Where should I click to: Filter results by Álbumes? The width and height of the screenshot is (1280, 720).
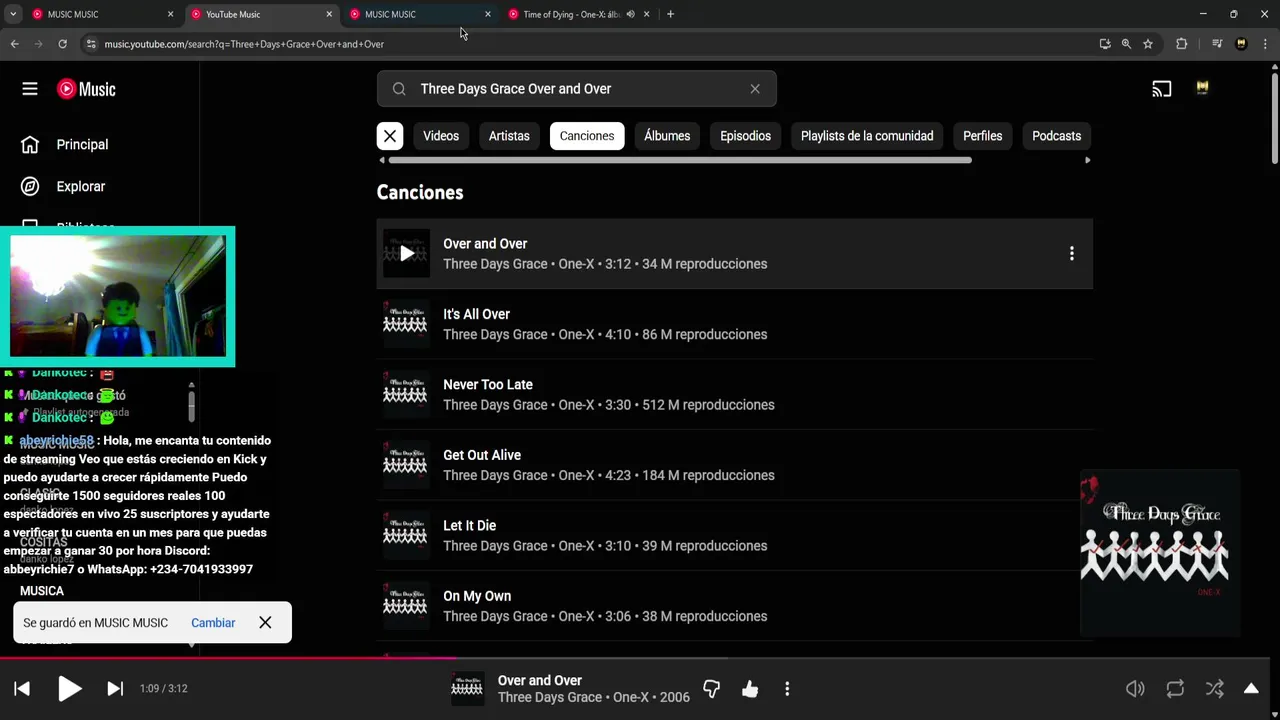click(667, 136)
